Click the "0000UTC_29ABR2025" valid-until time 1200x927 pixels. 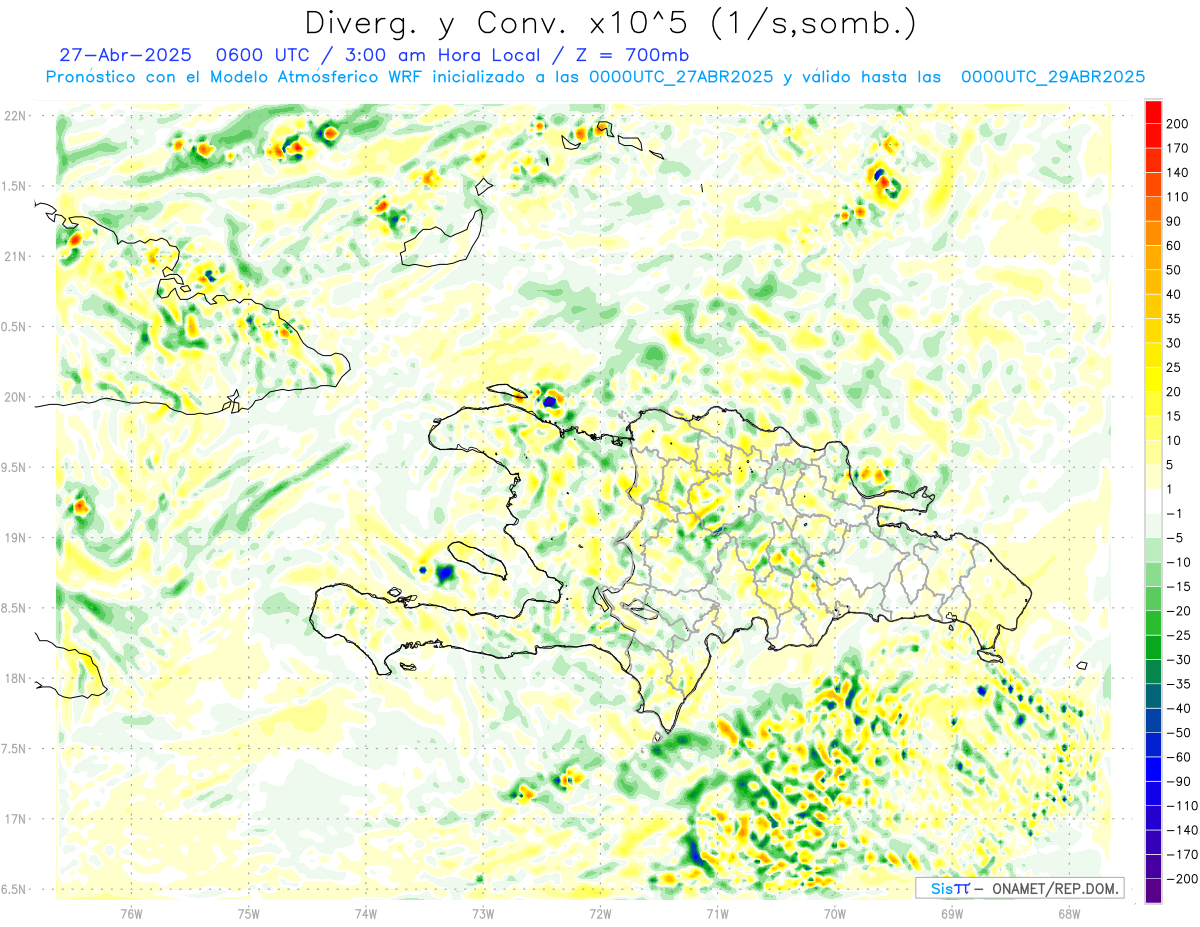coord(1052,77)
